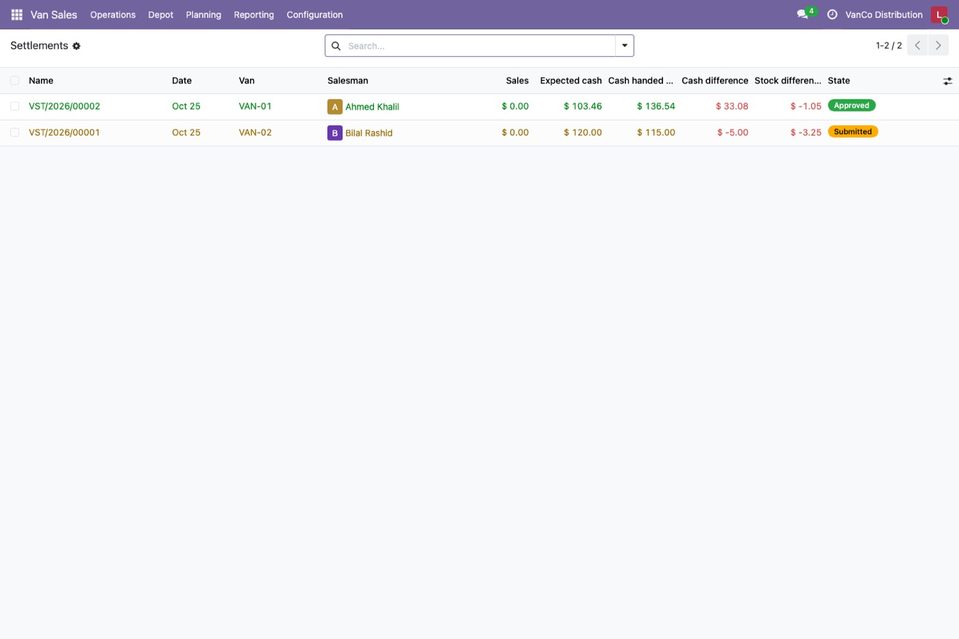Image resolution: width=959 pixels, height=639 pixels.
Task: Open the optional columns adjust icon
Action: tap(947, 81)
